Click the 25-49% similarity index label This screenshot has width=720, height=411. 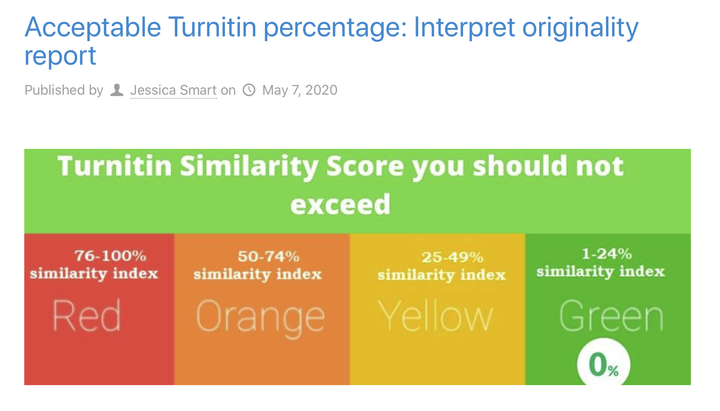pyautogui.click(x=441, y=266)
